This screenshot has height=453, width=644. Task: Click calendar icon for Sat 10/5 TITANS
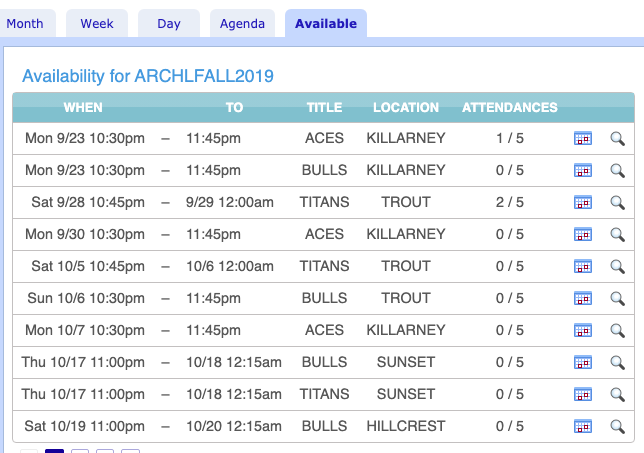(583, 267)
